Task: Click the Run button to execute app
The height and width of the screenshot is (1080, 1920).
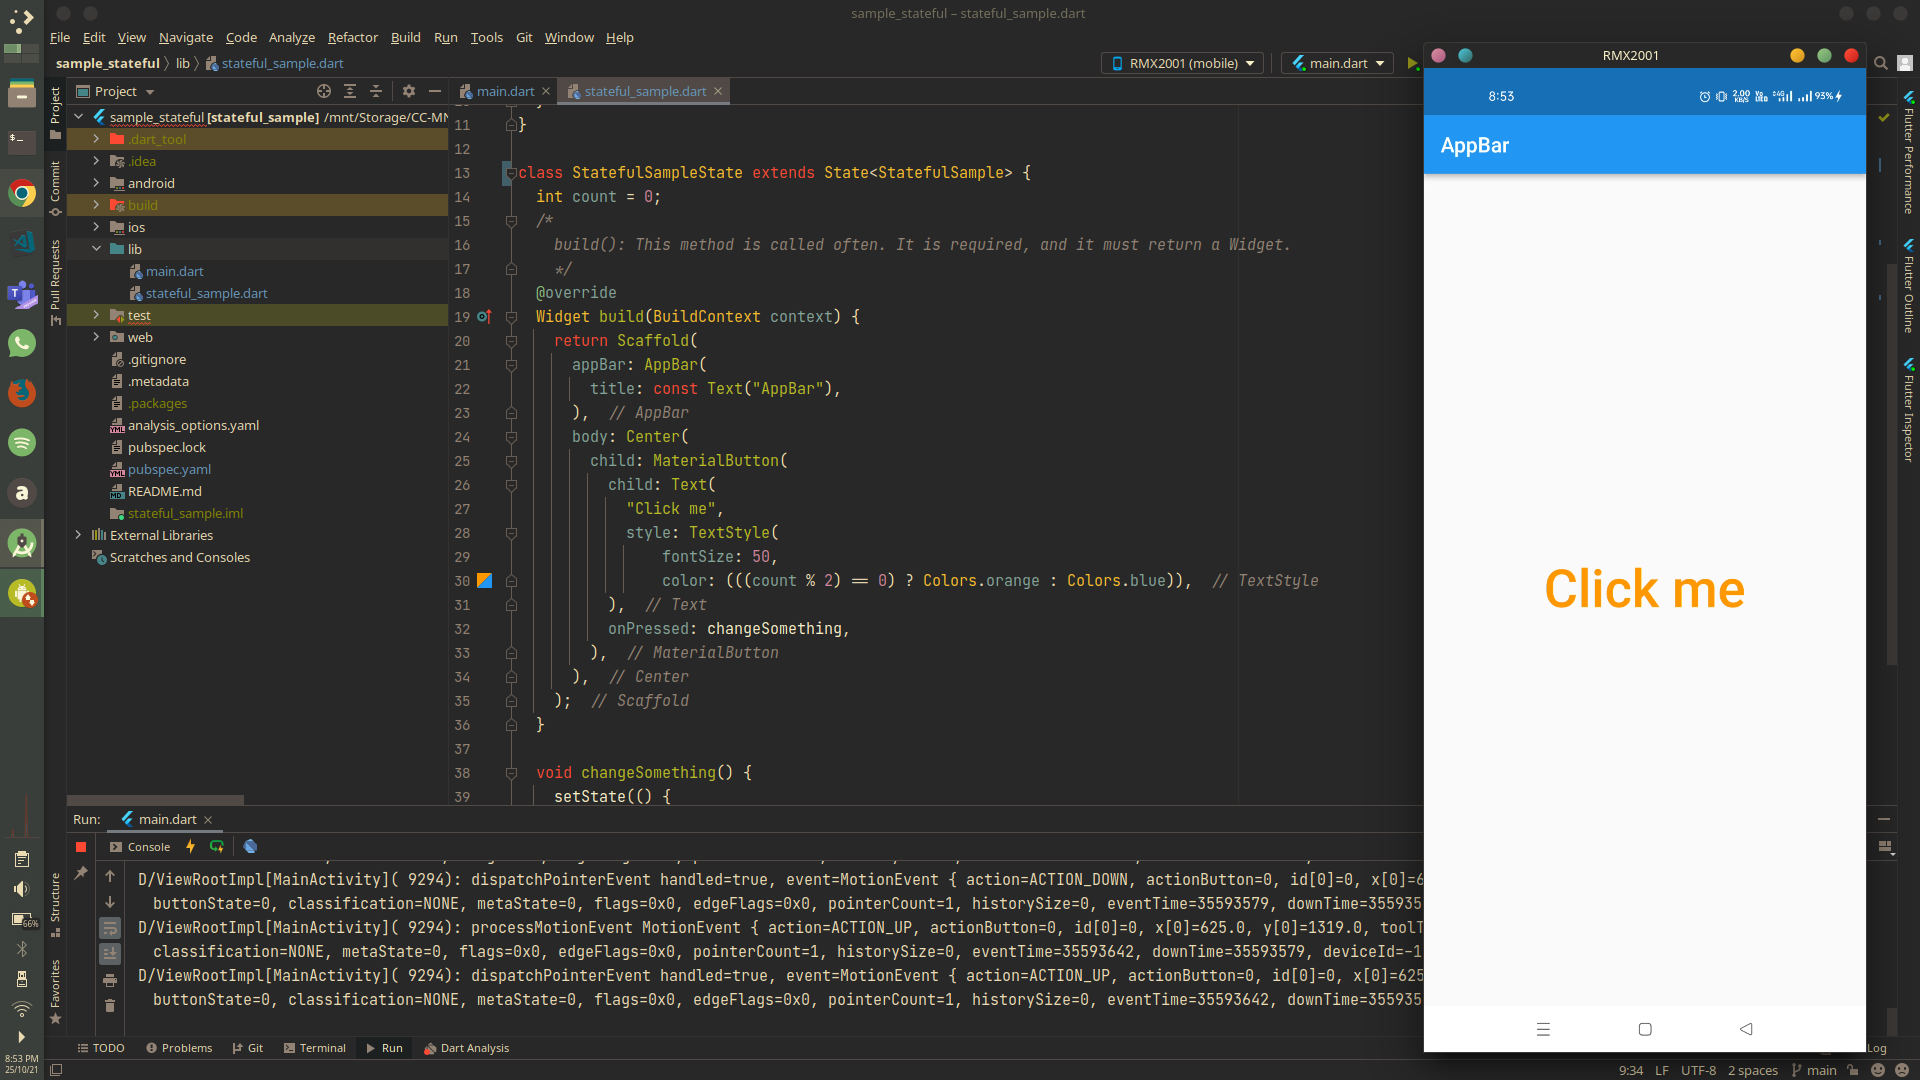Action: tap(1411, 62)
